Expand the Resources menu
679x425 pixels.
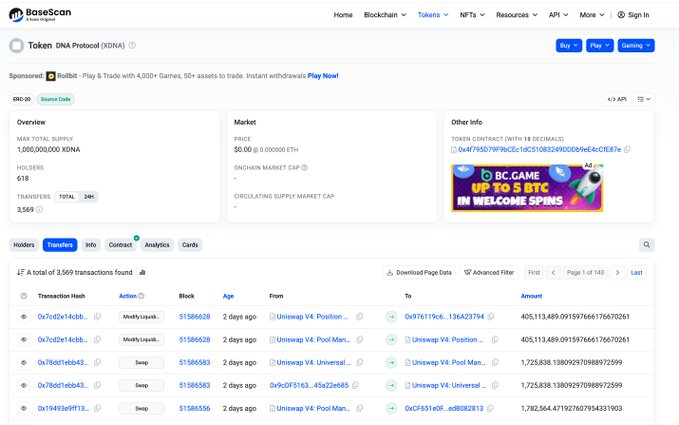517,15
